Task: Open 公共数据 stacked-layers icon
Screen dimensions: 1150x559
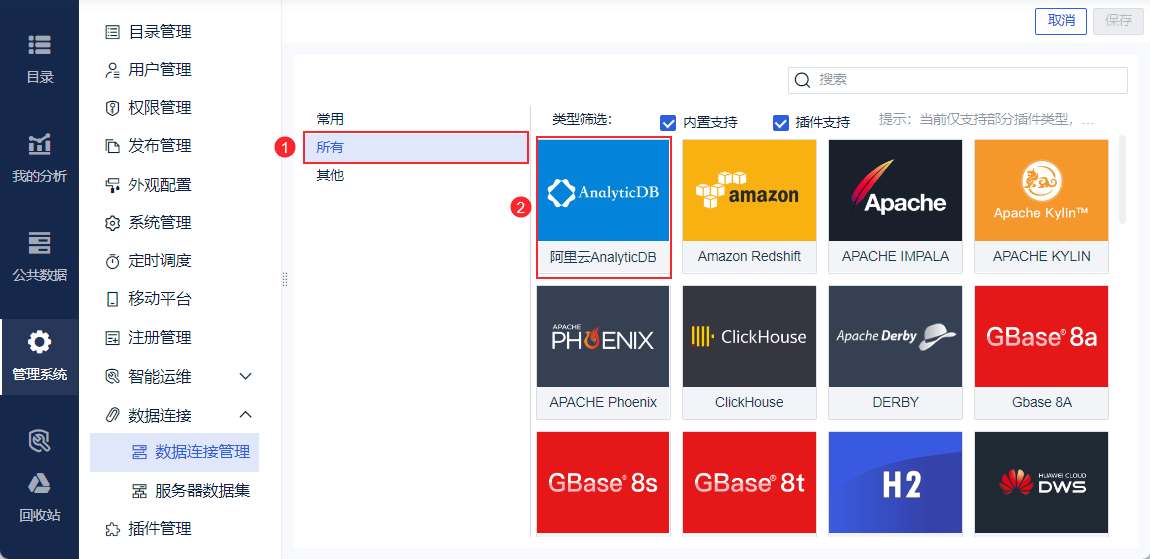Action: point(40,243)
